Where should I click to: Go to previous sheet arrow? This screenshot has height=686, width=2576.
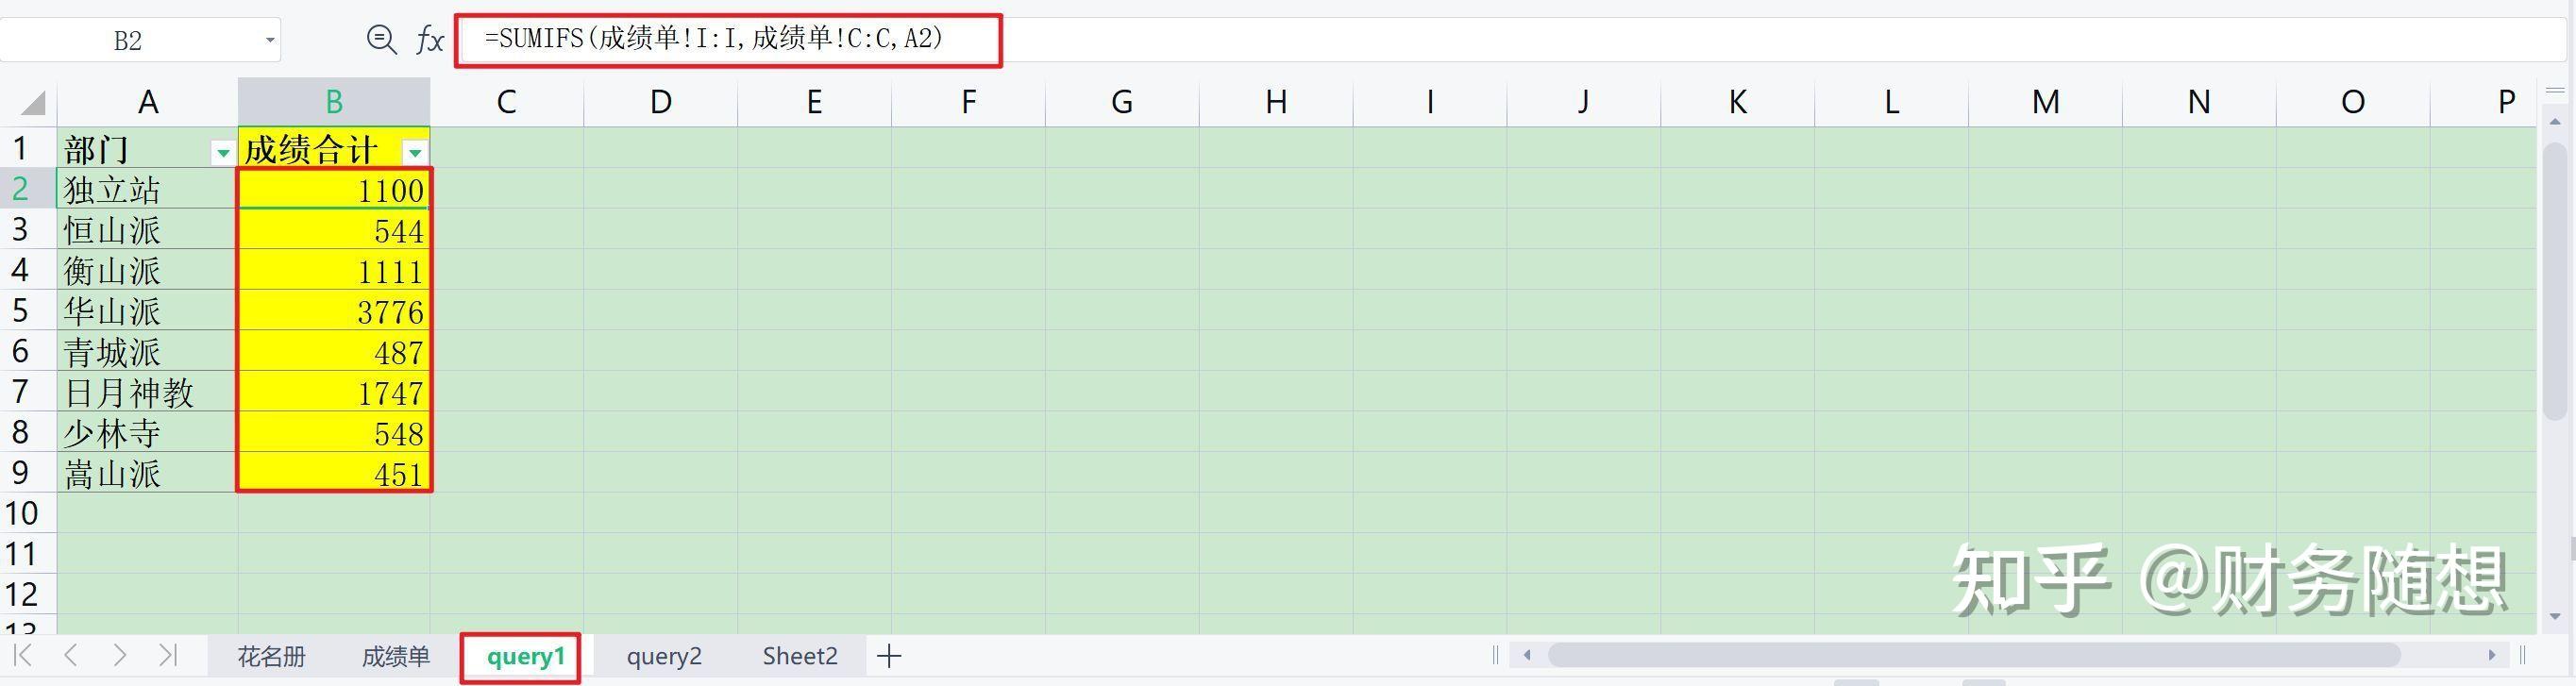tap(71, 655)
